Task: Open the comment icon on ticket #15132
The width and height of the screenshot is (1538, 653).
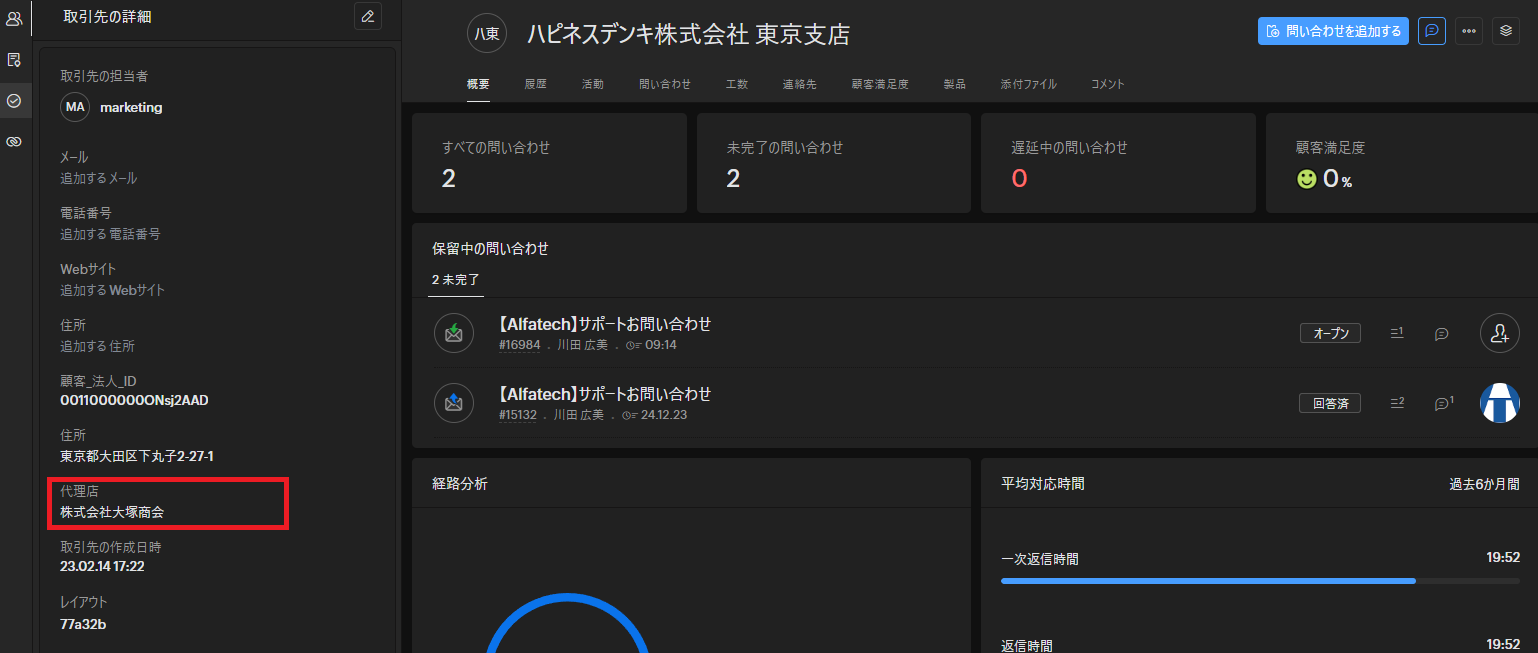Action: pos(1443,404)
